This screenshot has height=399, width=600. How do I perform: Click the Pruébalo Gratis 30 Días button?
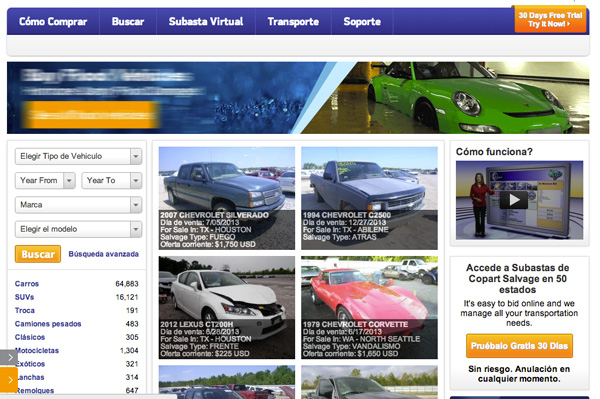pyautogui.click(x=519, y=346)
